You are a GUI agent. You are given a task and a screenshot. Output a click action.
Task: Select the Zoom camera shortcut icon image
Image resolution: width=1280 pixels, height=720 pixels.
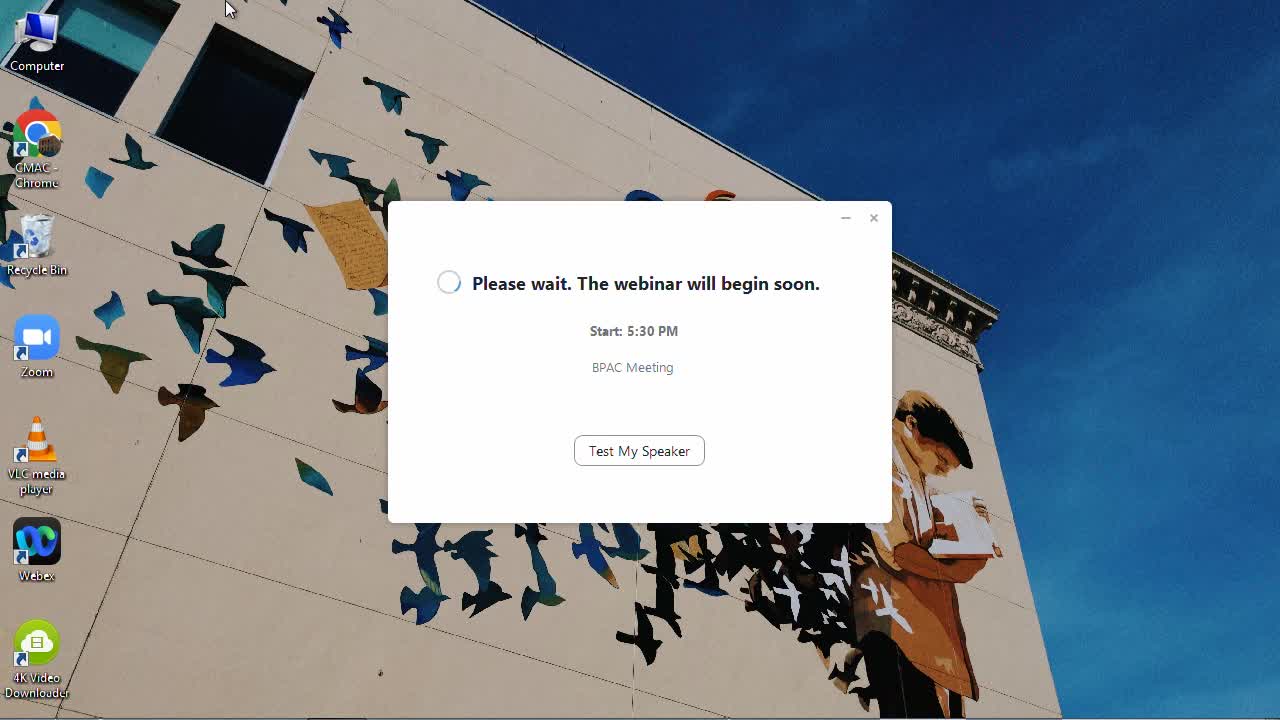click(37, 338)
